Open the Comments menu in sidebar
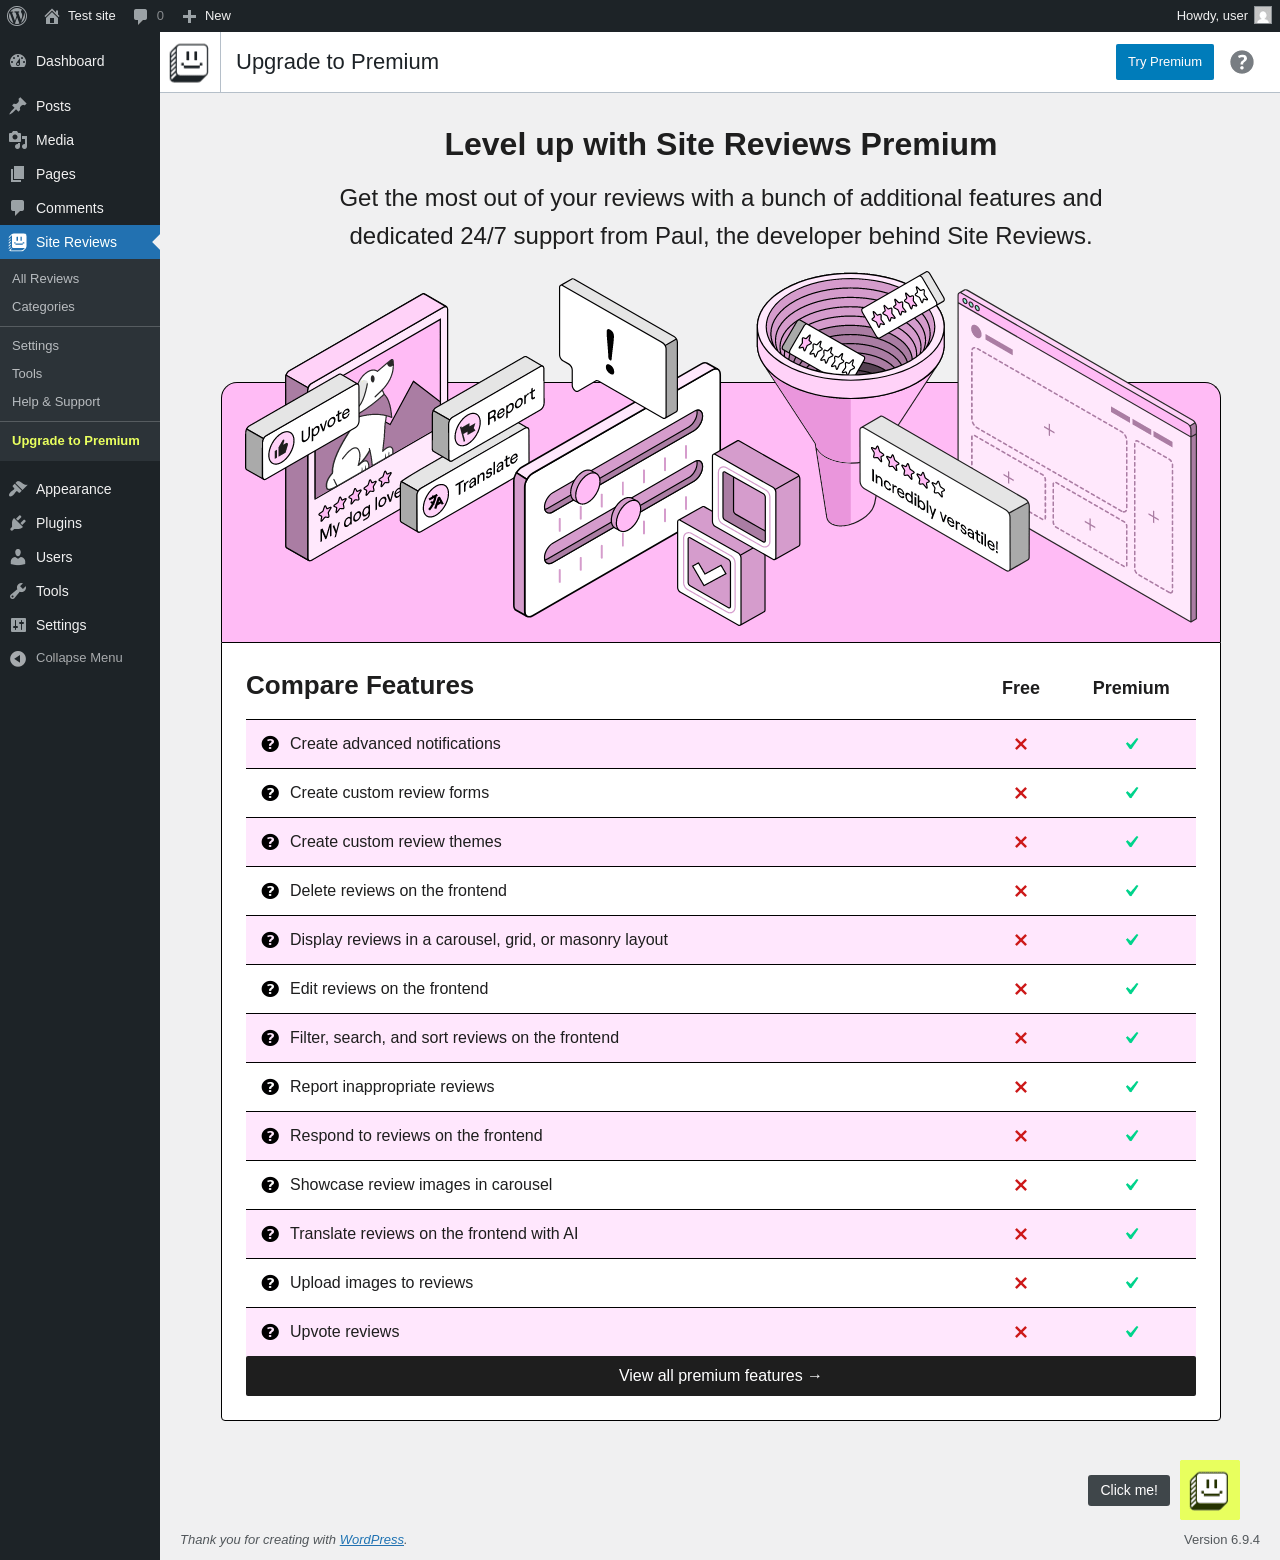The height and width of the screenshot is (1560, 1280). click(x=80, y=208)
